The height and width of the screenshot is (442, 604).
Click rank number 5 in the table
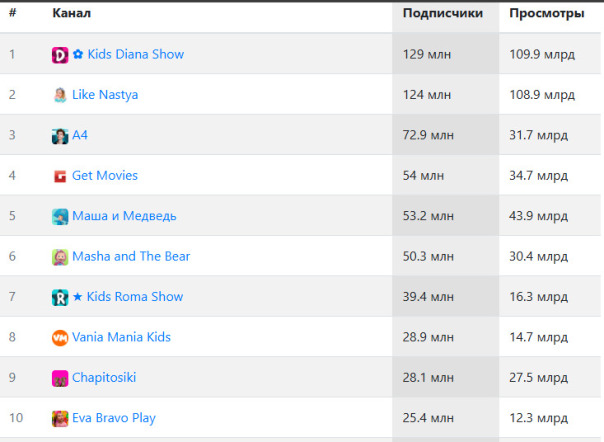(x=12, y=216)
